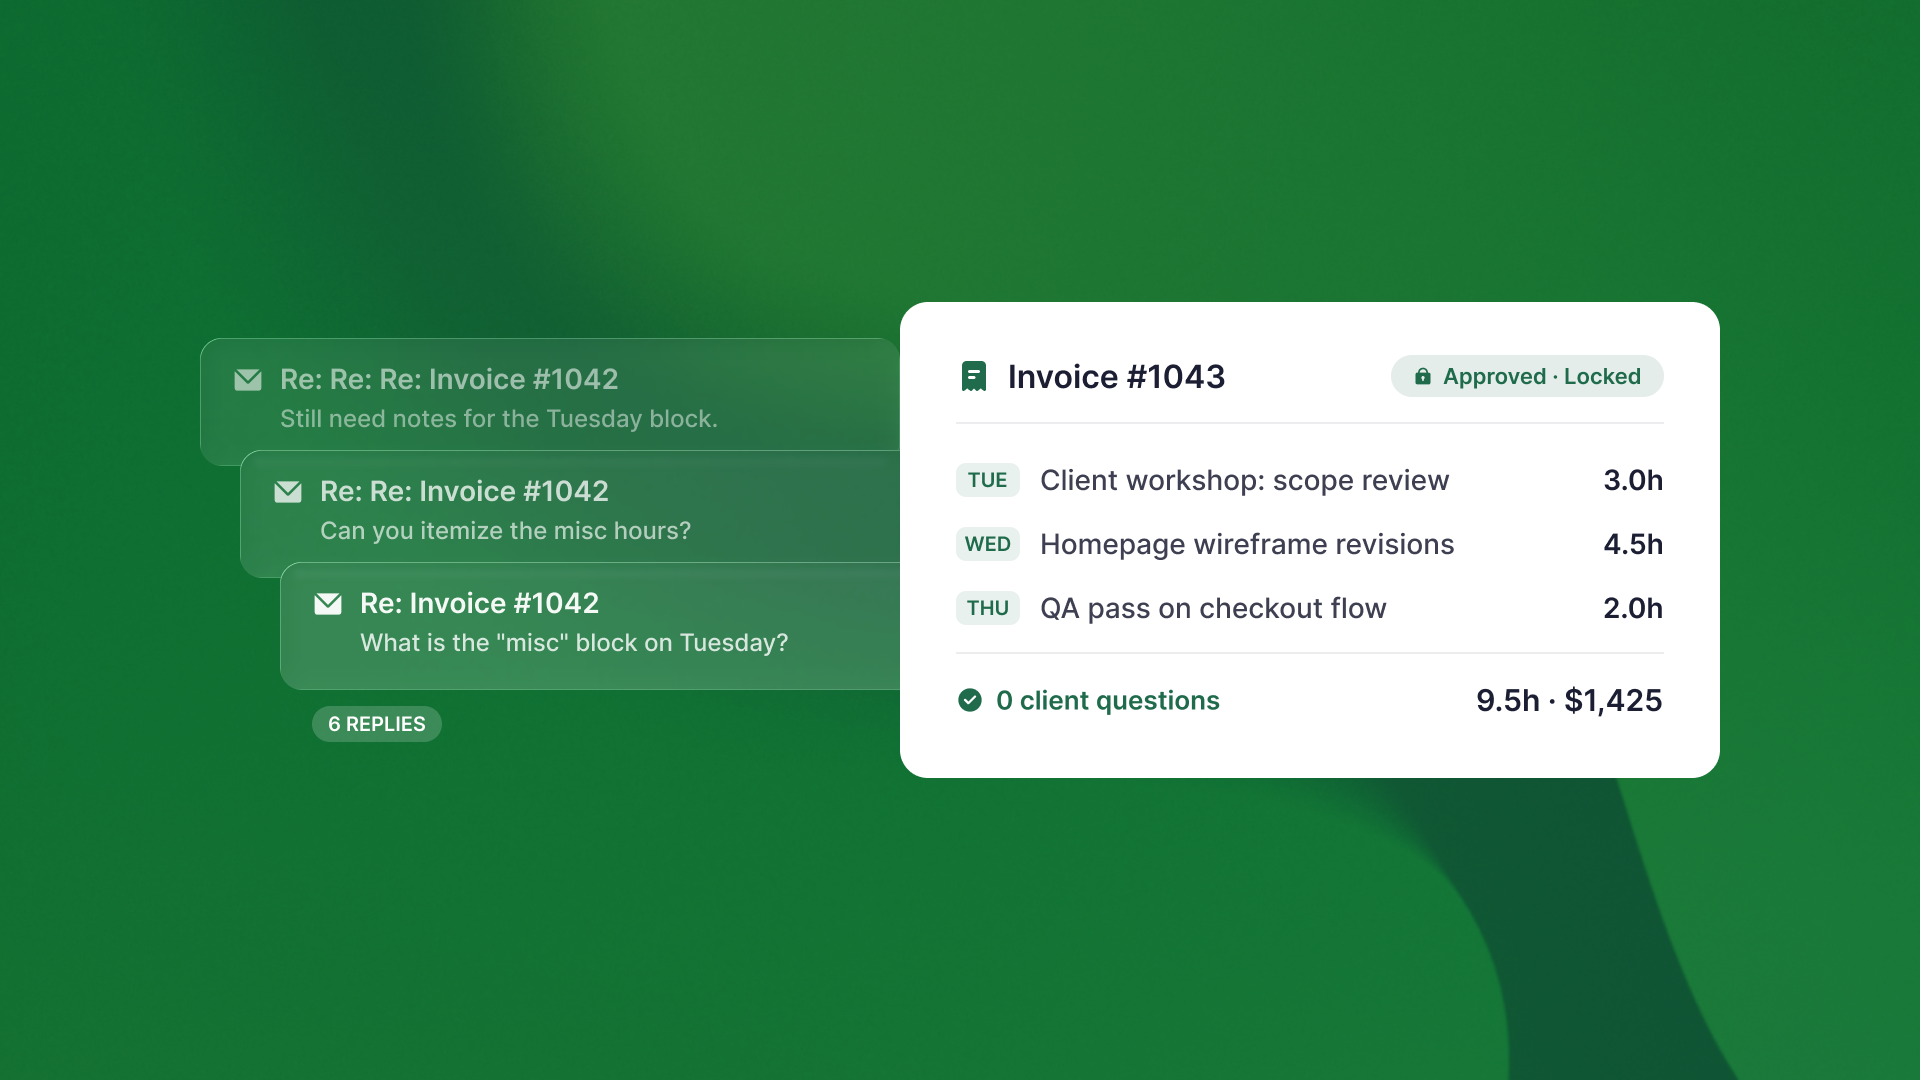
Task: Click the envelope icon beside the 'What is the misc block' email
Action: coord(328,604)
